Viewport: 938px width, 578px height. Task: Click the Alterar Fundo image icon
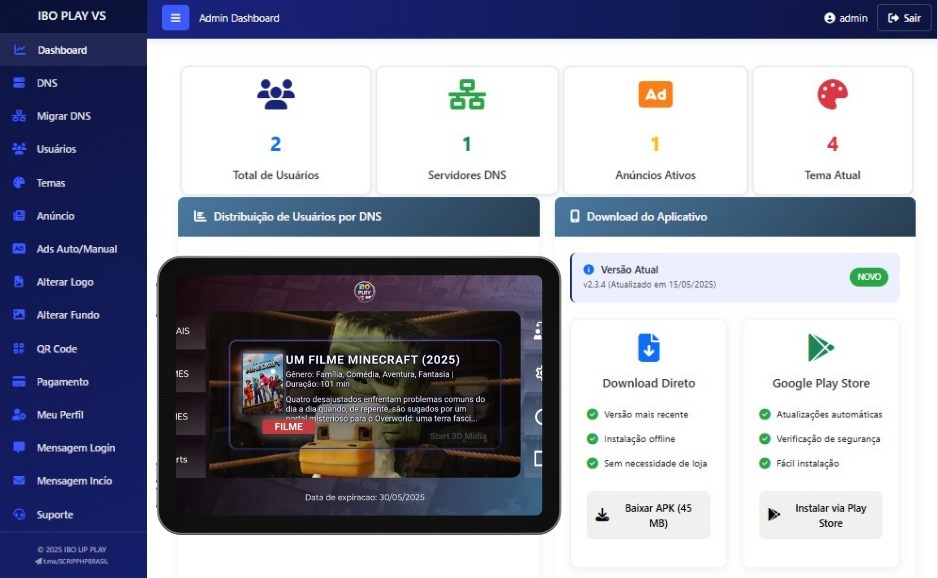[x=19, y=315]
